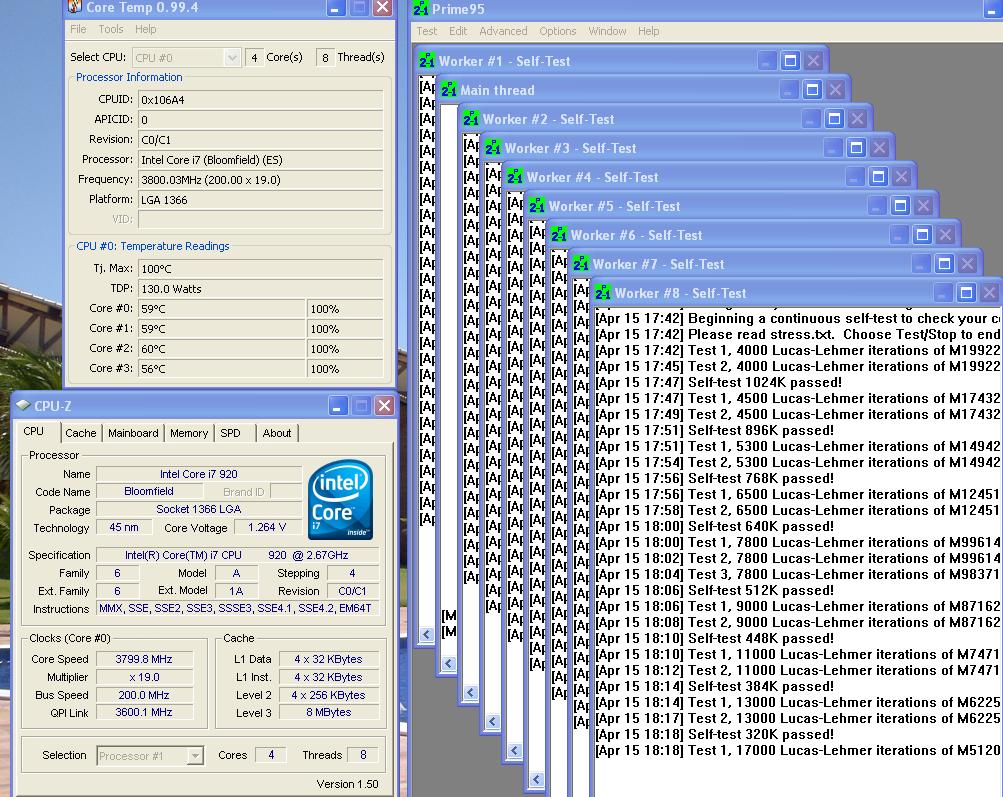This screenshot has height=797, width=1003.
Task: Close the Worker #4 Self-Test window
Action: click(x=902, y=177)
